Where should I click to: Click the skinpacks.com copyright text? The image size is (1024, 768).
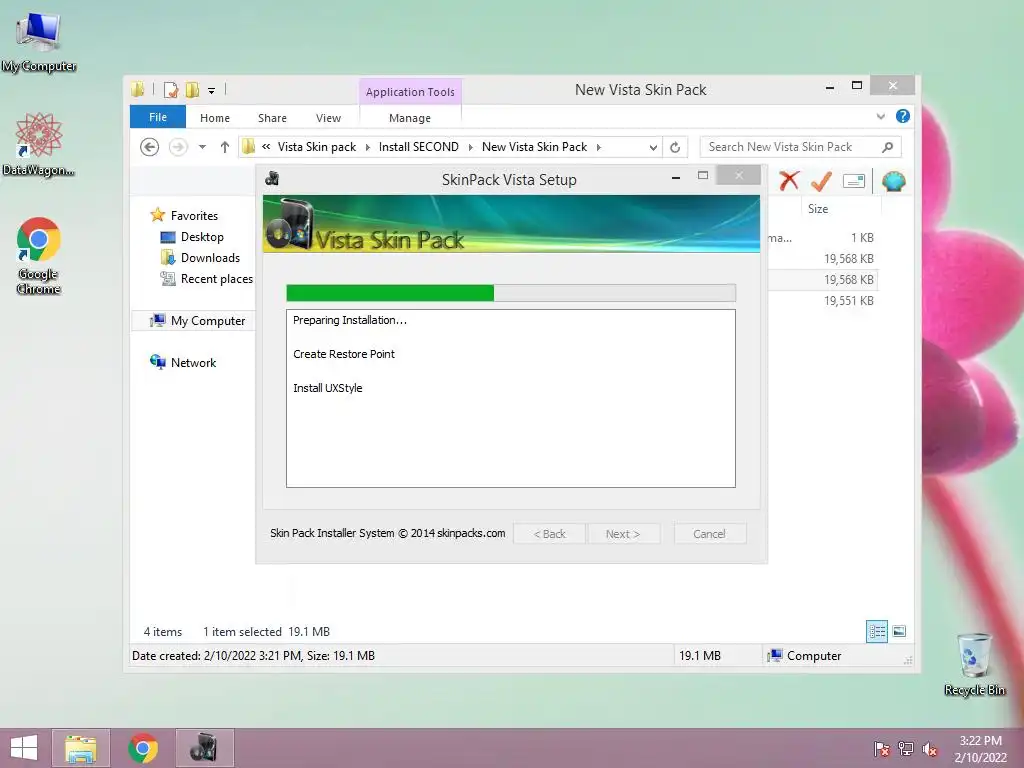[x=387, y=534]
